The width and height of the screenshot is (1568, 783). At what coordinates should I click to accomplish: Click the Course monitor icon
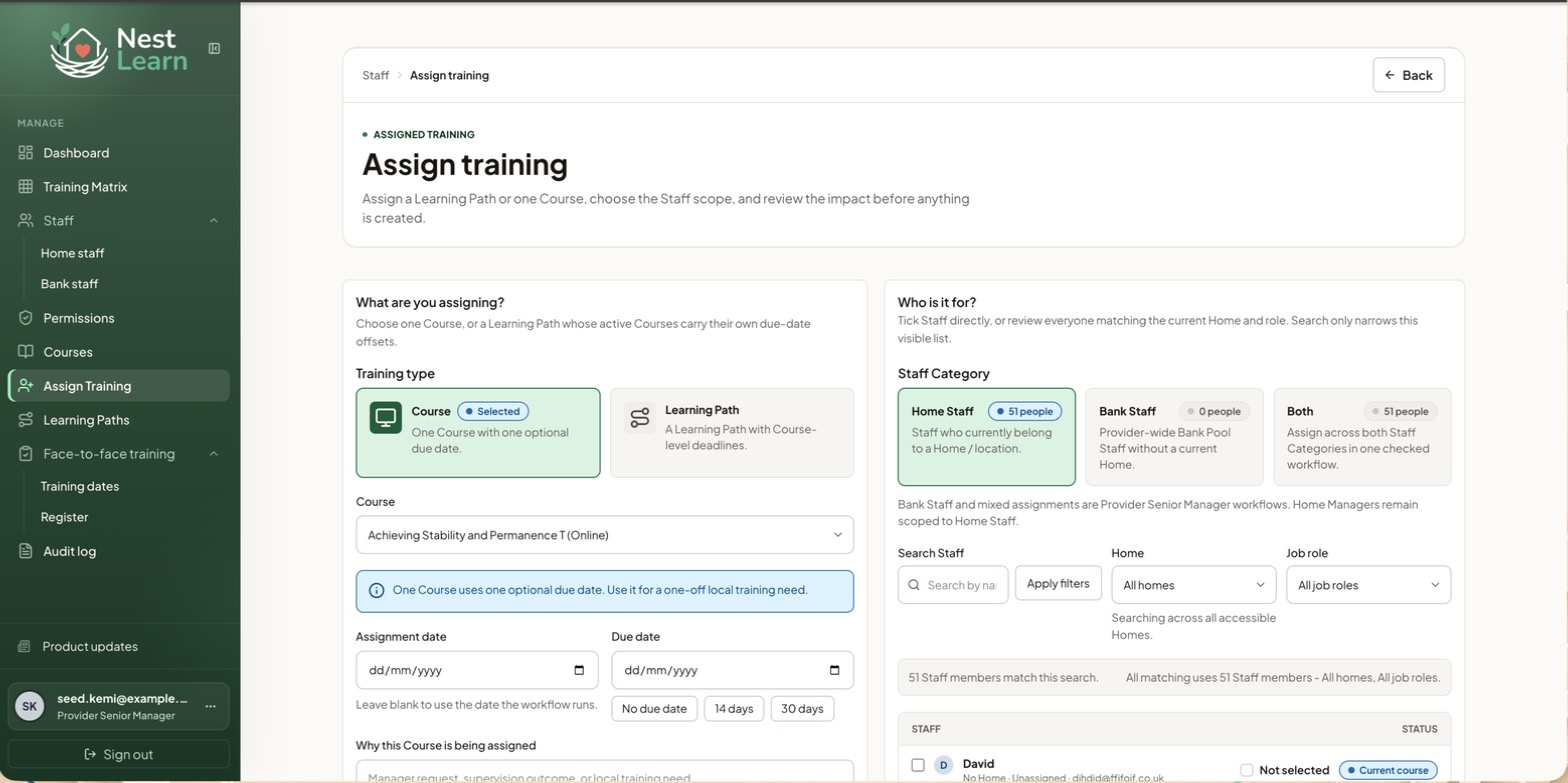[386, 418]
